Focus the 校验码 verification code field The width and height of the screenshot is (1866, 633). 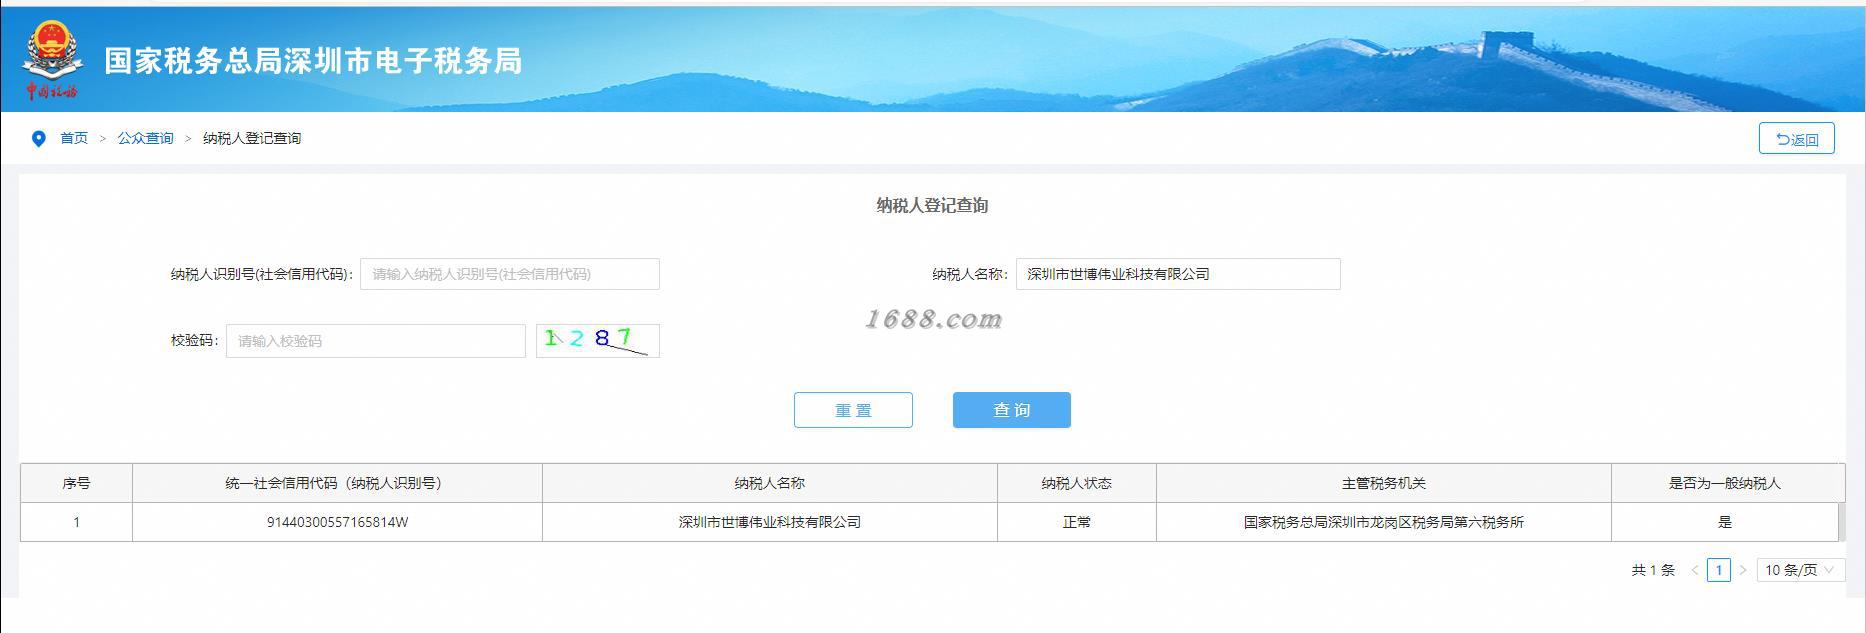[x=376, y=341]
